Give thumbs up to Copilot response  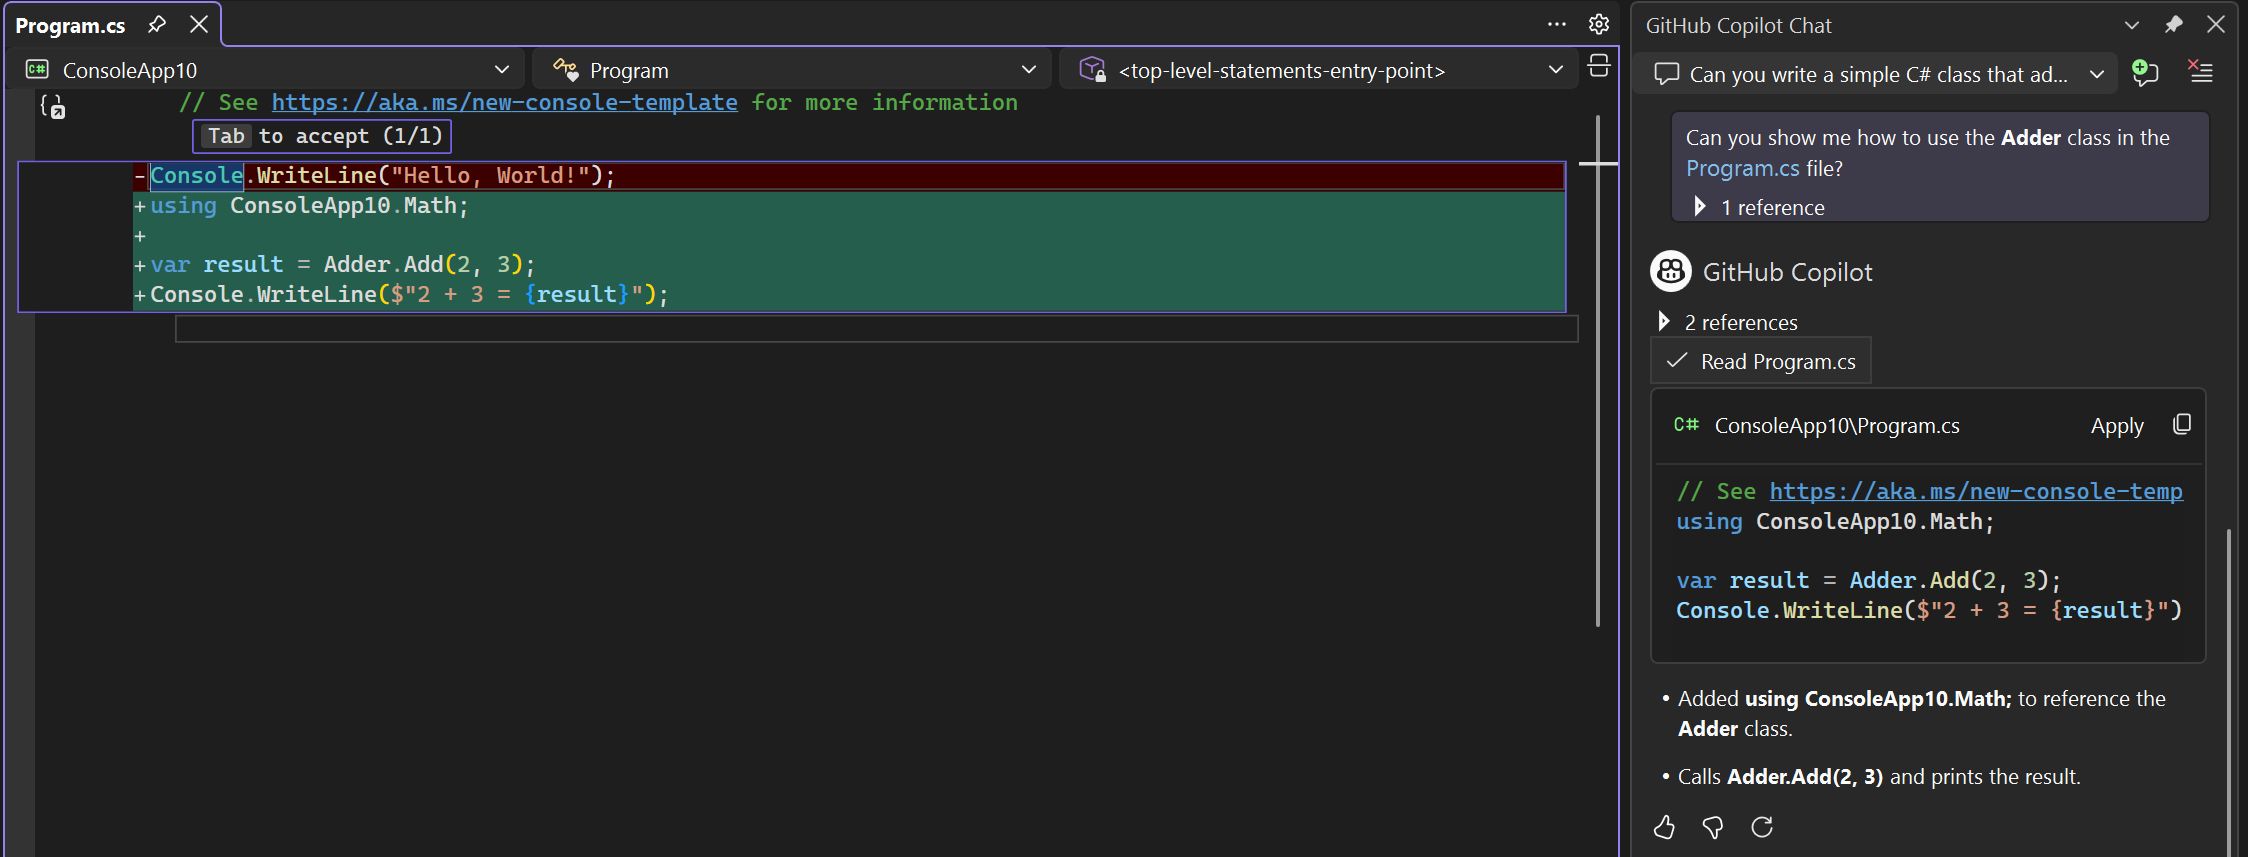[1664, 827]
